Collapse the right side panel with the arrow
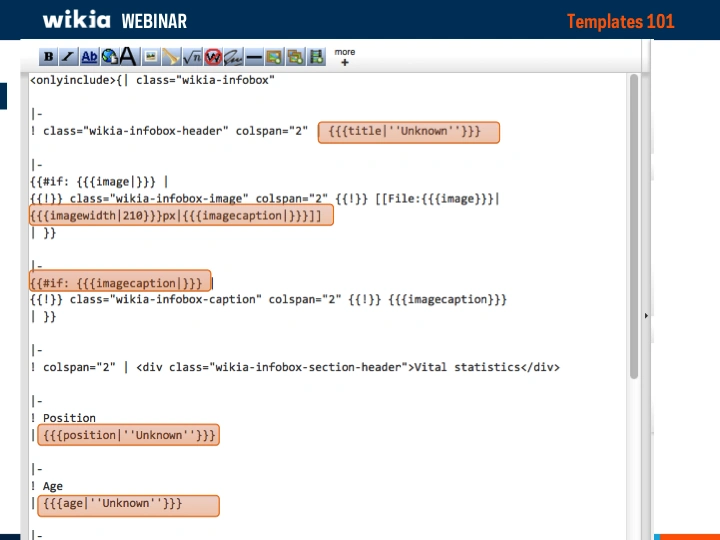The height and width of the screenshot is (540, 720). (x=645, y=316)
